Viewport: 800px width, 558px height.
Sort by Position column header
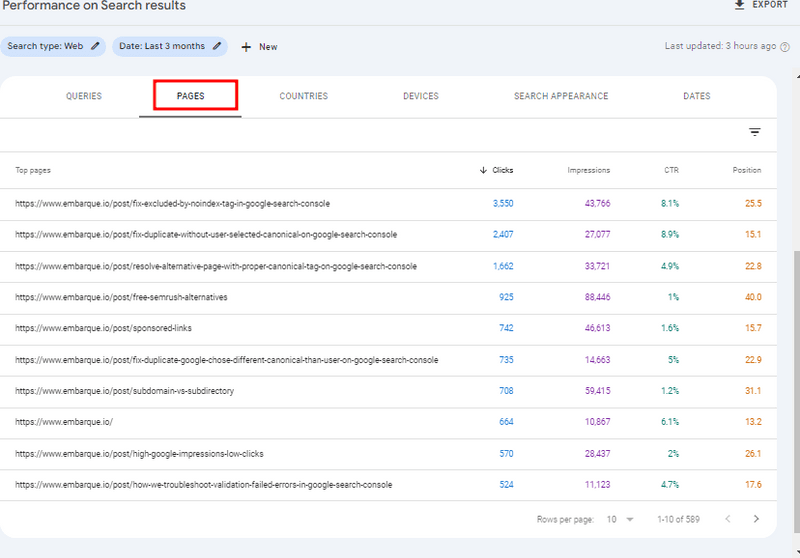click(746, 170)
